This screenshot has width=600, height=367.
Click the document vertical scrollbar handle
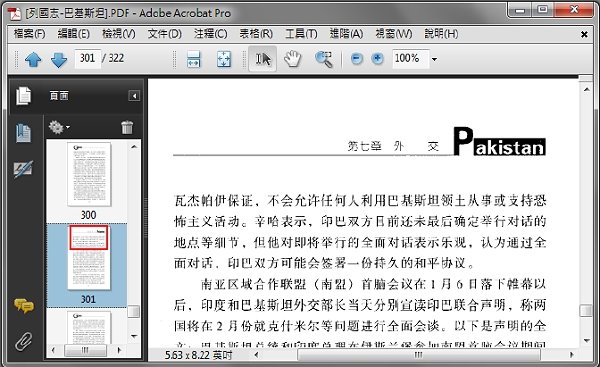coord(586,310)
